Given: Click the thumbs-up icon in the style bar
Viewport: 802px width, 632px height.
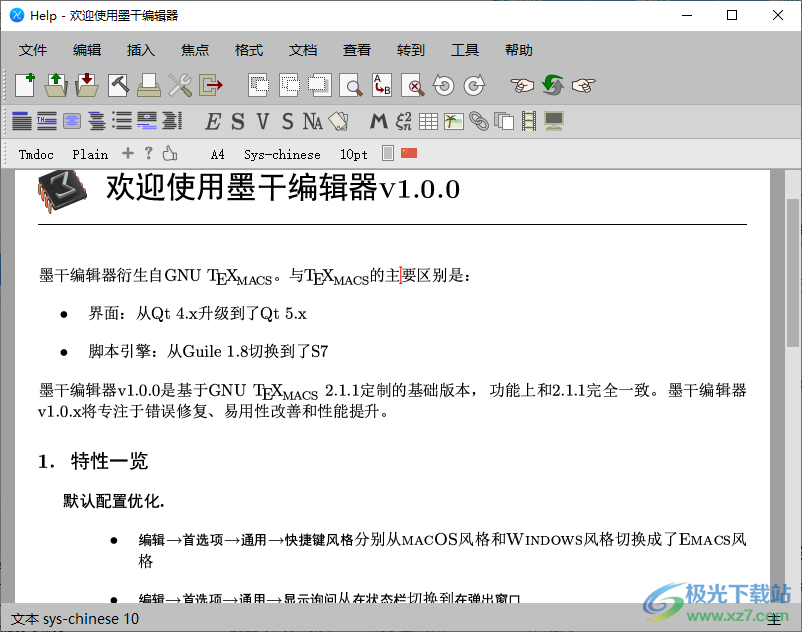Looking at the screenshot, I should pyautogui.click(x=169, y=153).
